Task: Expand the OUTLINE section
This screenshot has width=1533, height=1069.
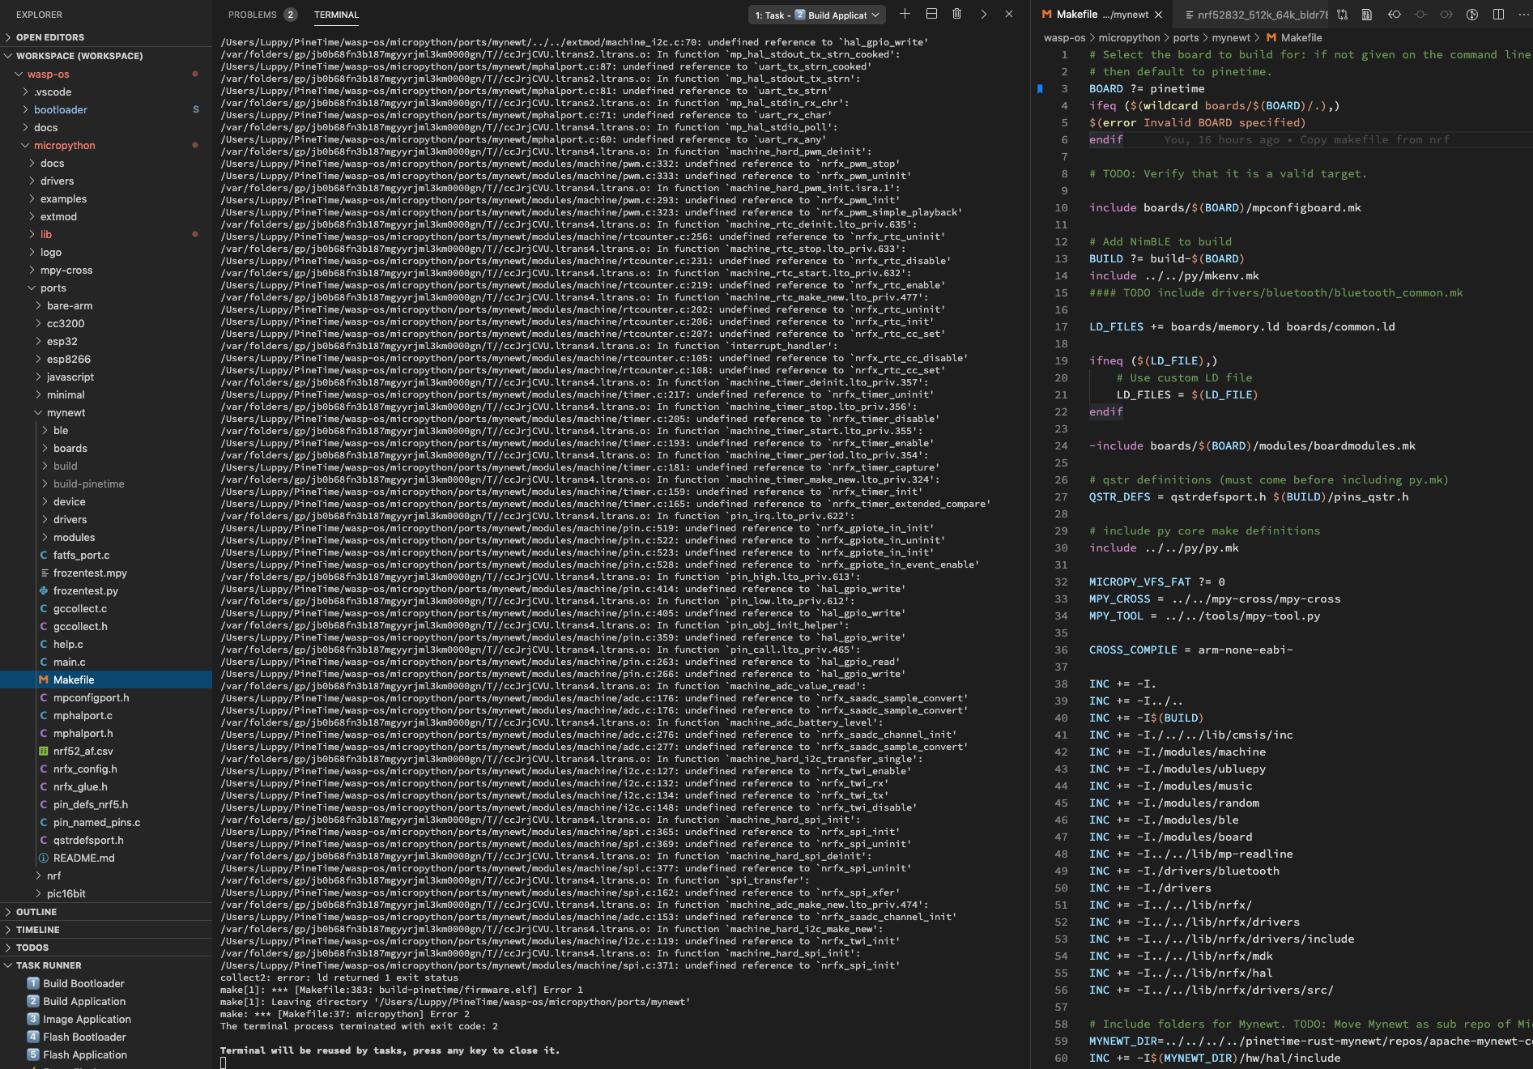Action: pyautogui.click(x=37, y=912)
